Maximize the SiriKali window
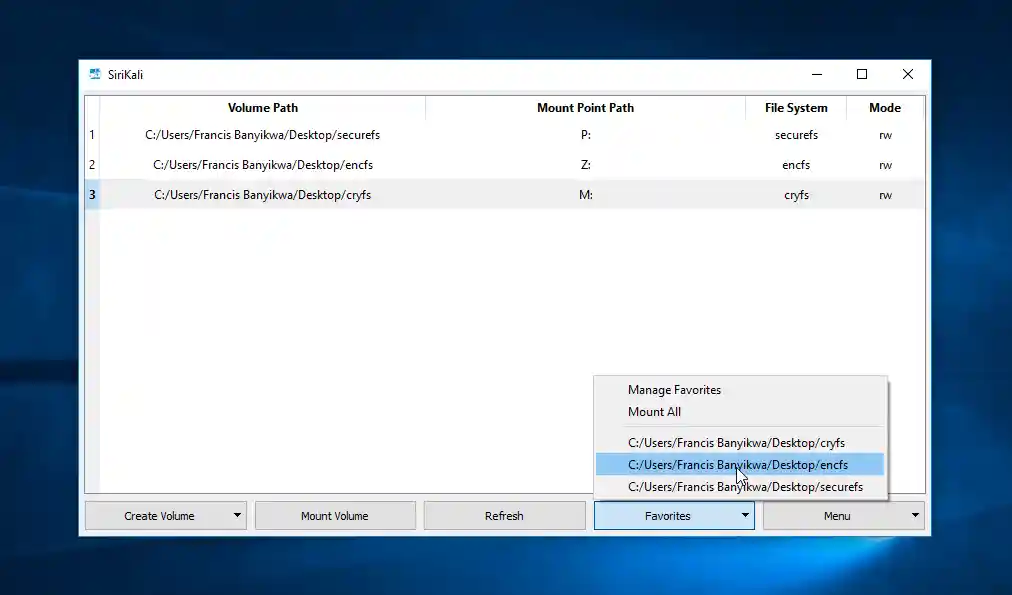1012x595 pixels. coord(862,75)
